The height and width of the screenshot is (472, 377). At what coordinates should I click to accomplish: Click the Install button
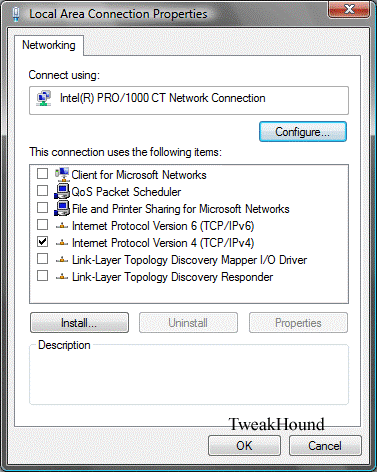[79, 323]
